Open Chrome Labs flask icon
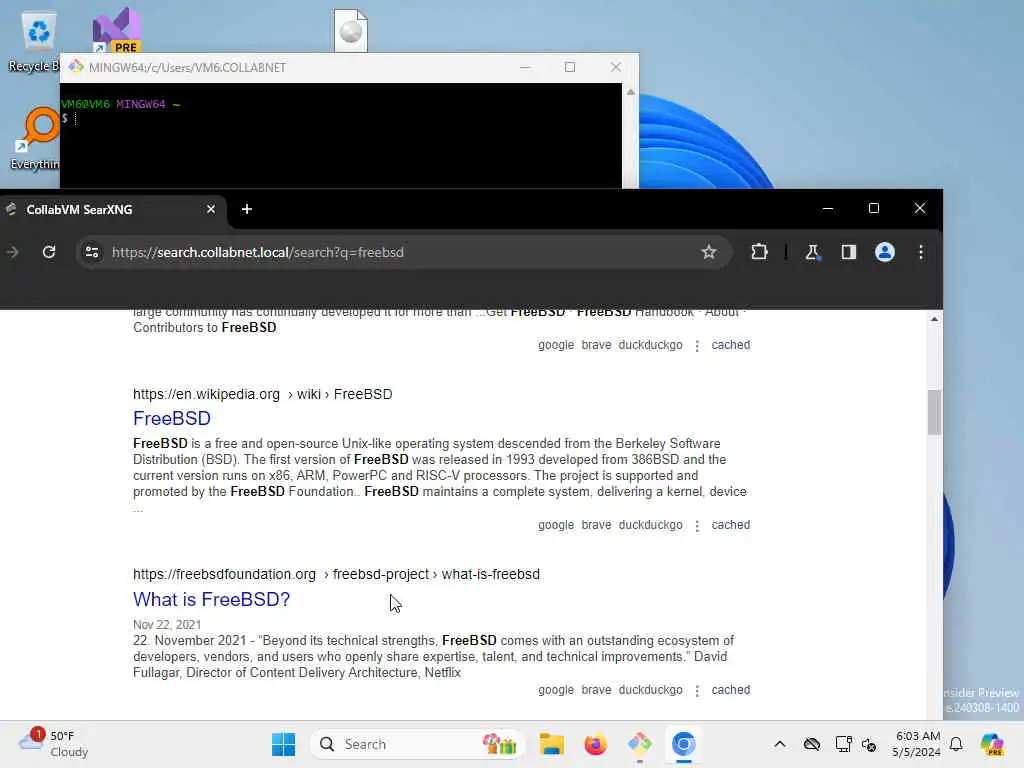Image resolution: width=1024 pixels, height=768 pixels. [812, 252]
